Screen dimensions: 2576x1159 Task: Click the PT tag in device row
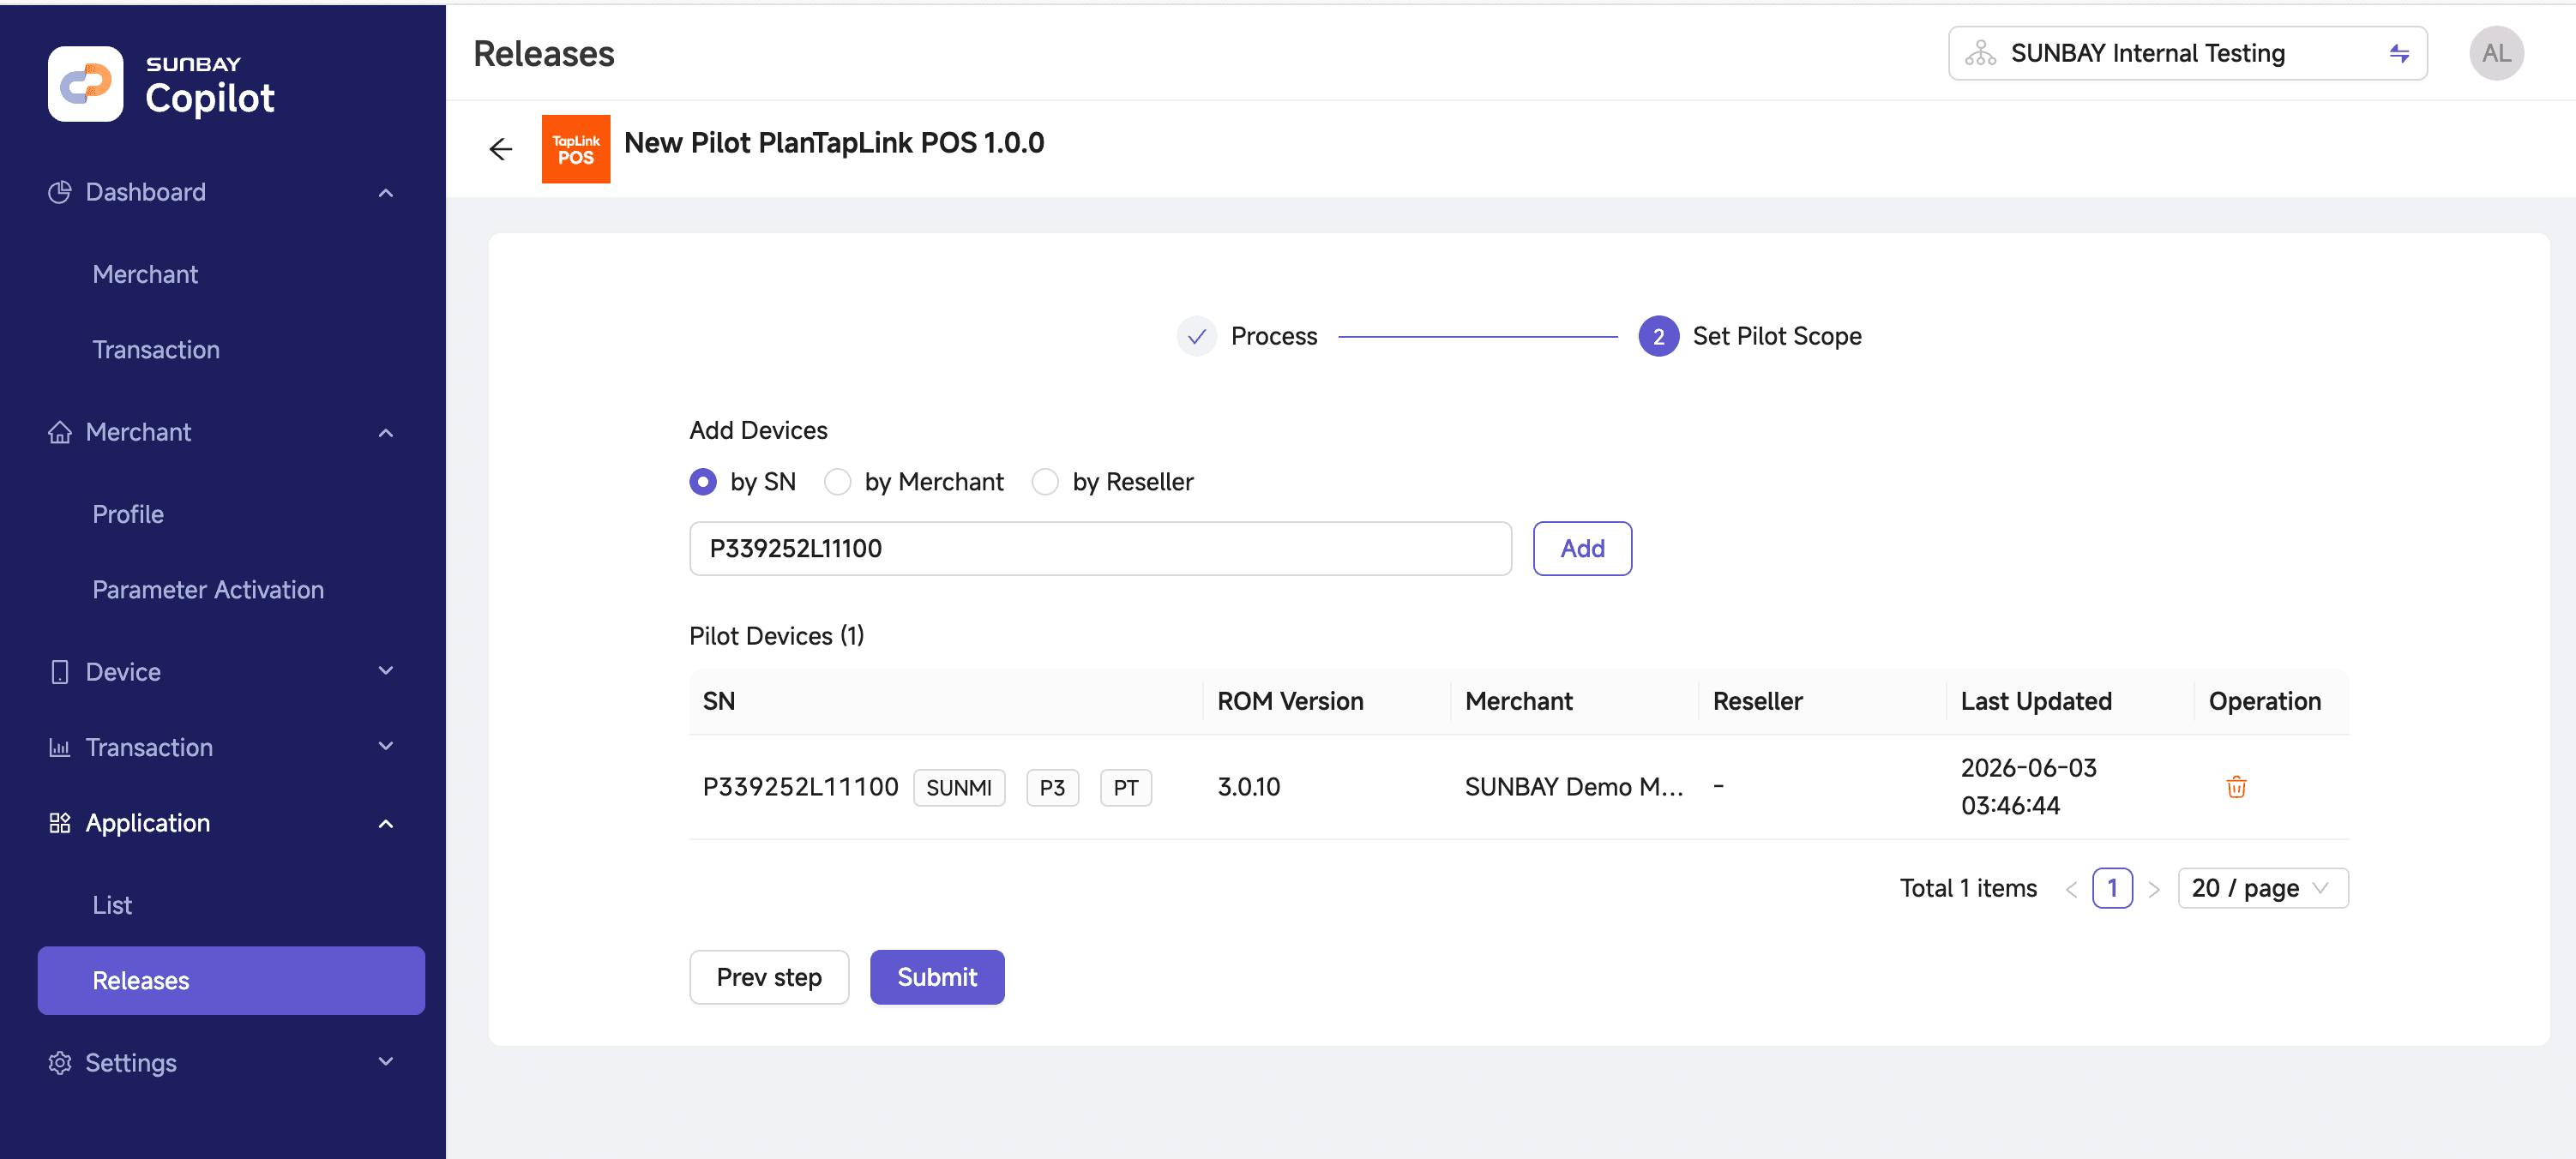pyautogui.click(x=1125, y=788)
